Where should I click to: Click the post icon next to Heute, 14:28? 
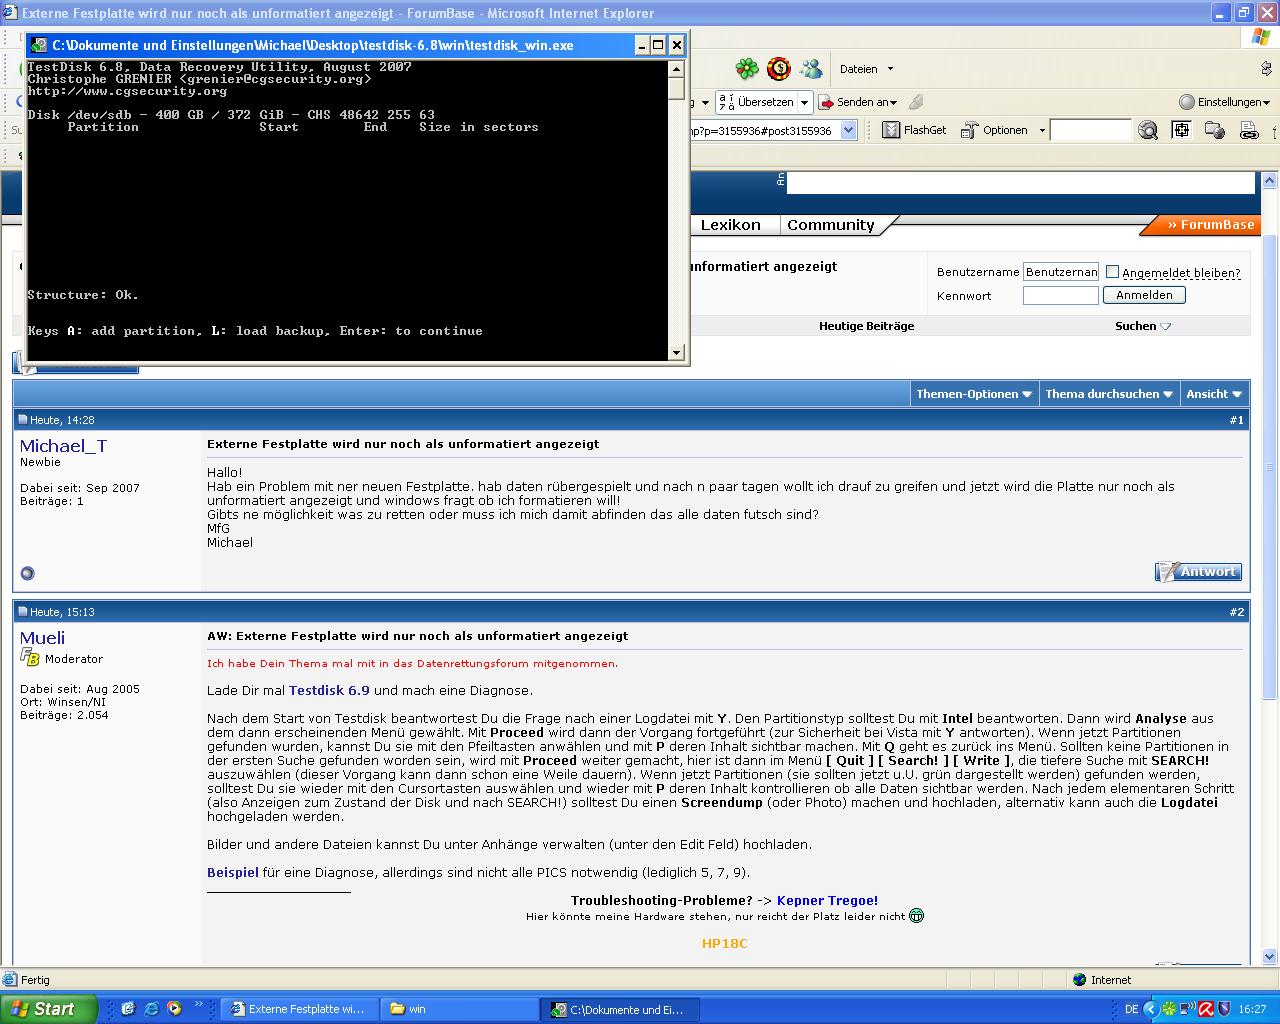pyautogui.click(x=23, y=420)
